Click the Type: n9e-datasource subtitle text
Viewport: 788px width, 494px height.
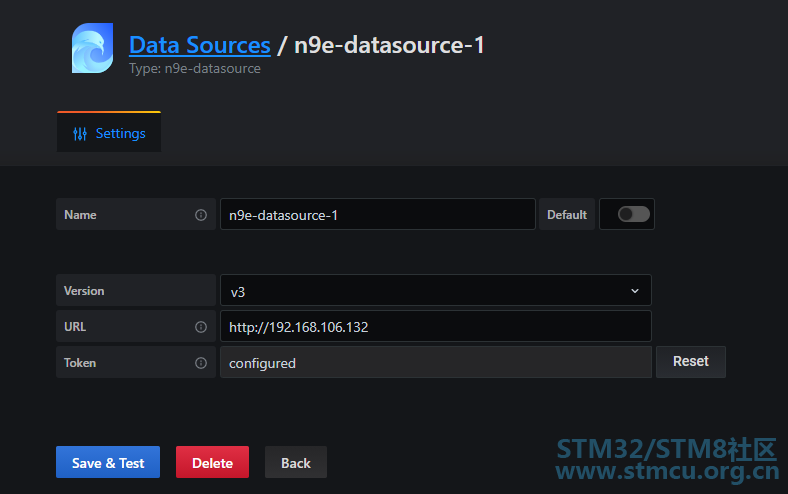click(x=195, y=68)
